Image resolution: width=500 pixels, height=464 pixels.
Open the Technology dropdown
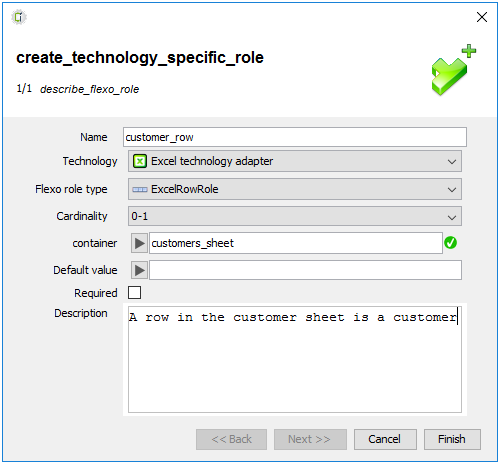[x=295, y=161]
